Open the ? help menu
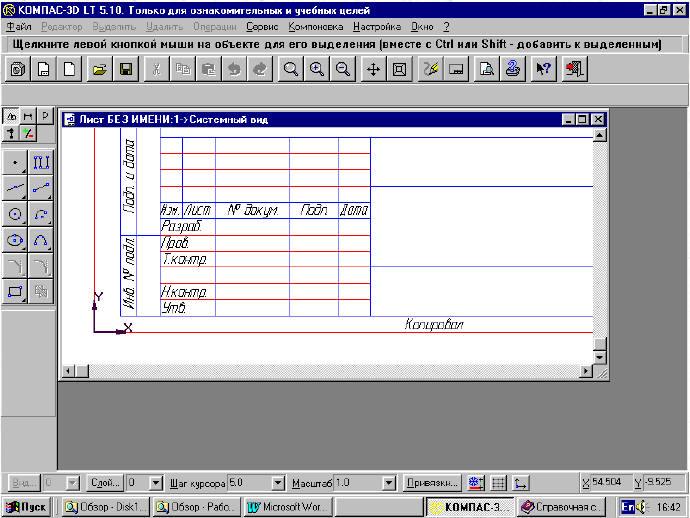 point(446,27)
